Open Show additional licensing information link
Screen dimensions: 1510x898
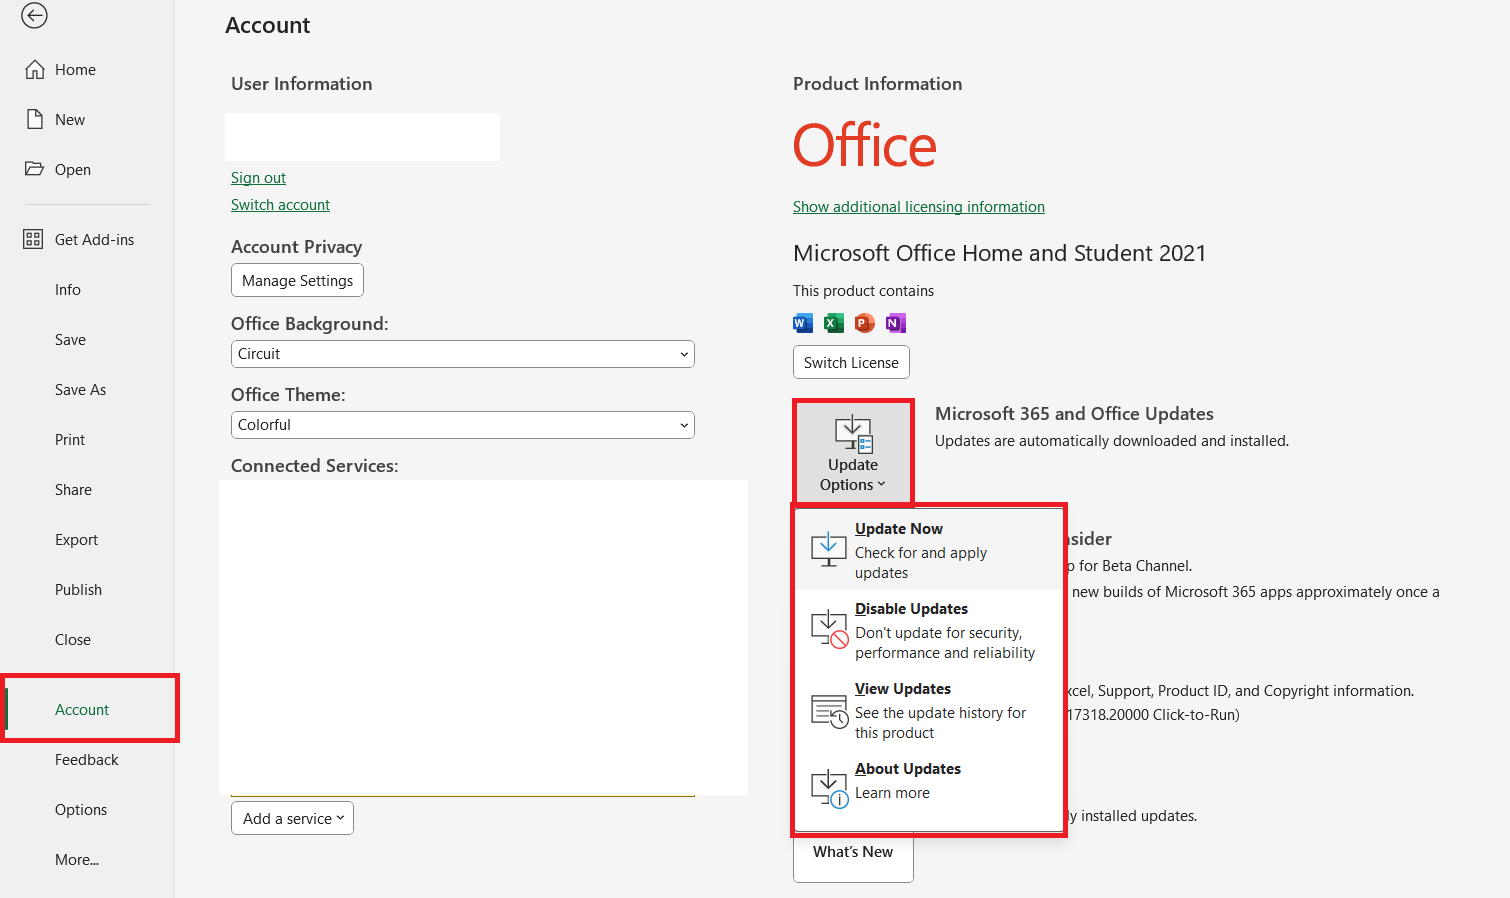(x=919, y=206)
